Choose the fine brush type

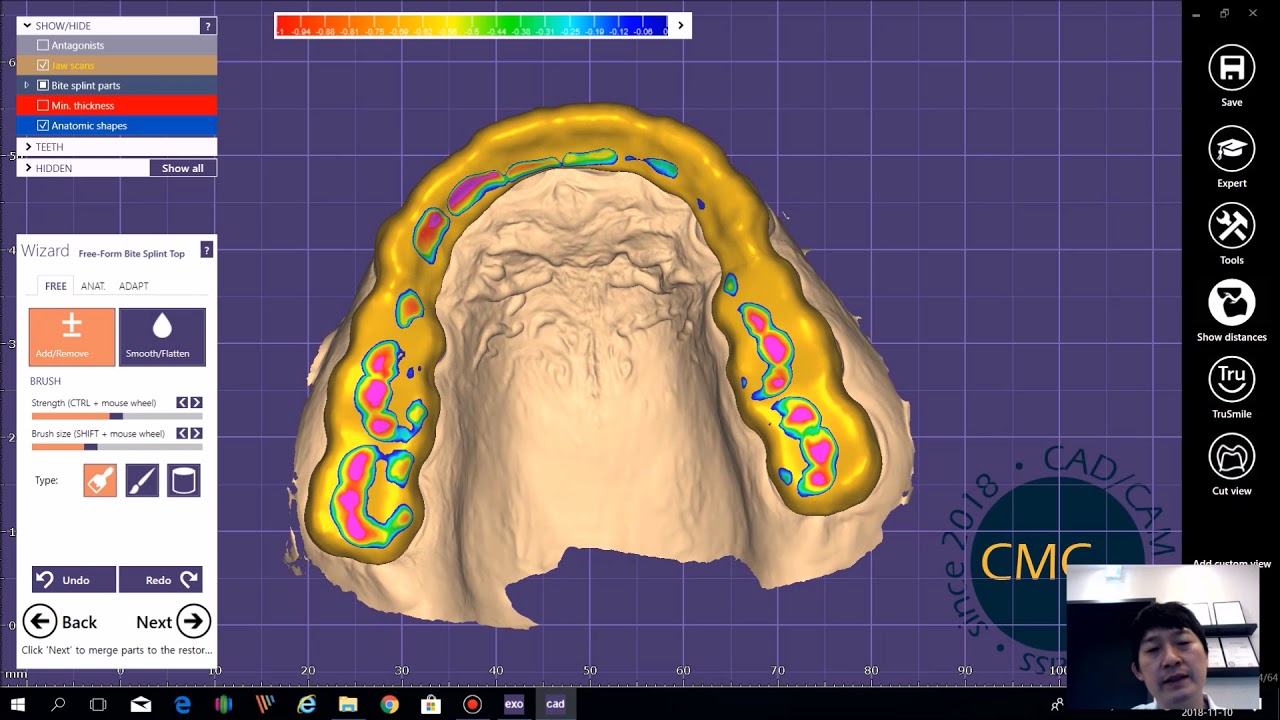(142, 481)
